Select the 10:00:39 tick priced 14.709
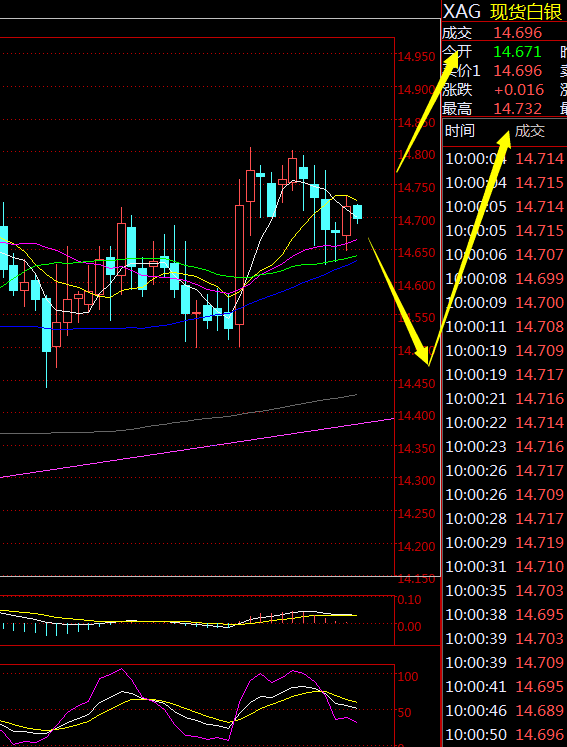 [505, 663]
